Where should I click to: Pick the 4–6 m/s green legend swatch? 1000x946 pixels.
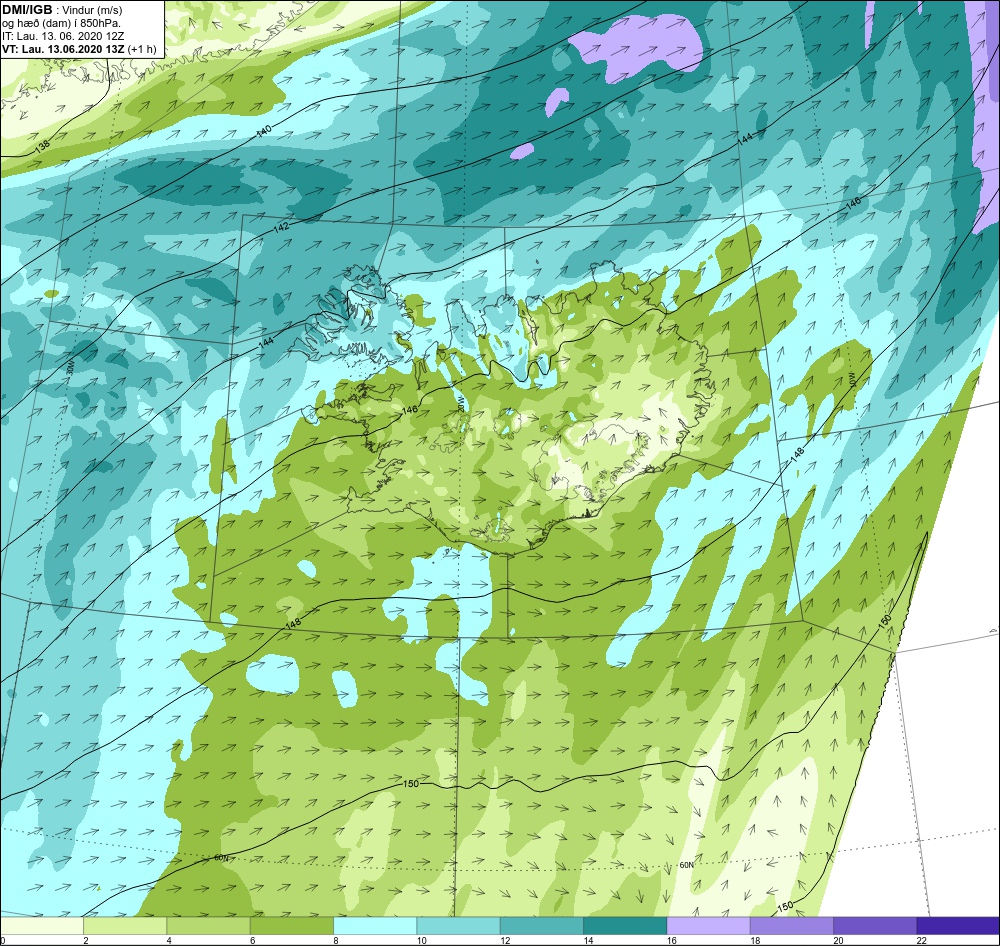pos(209,925)
